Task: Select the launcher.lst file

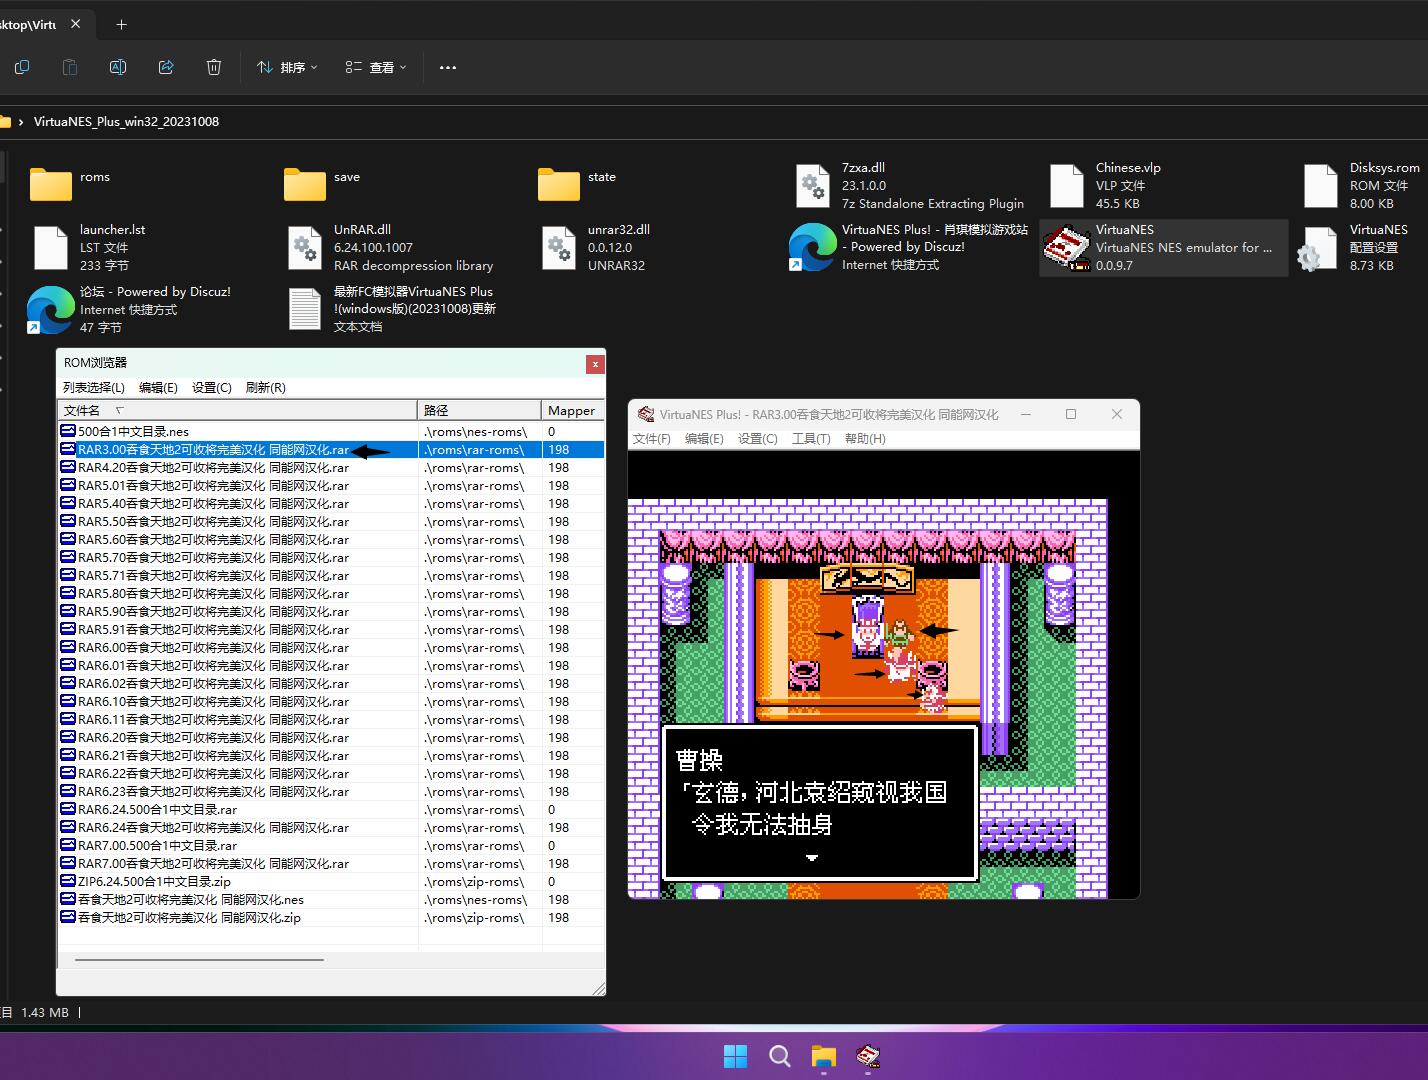Action: 88,247
